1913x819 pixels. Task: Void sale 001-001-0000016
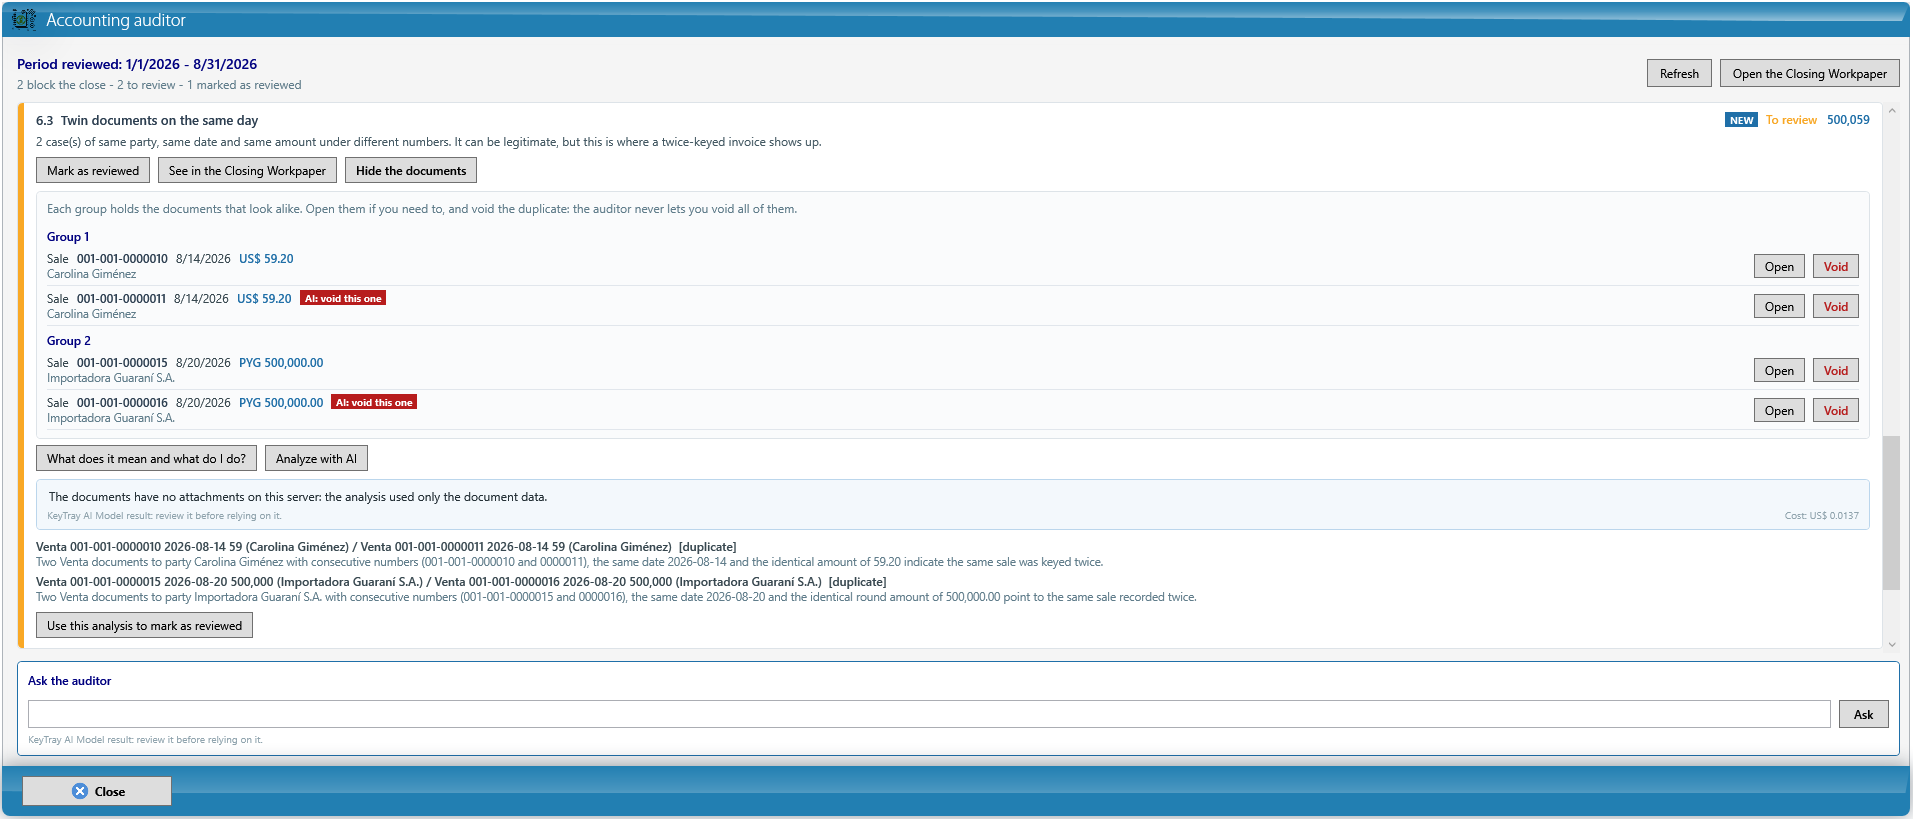pos(1835,410)
